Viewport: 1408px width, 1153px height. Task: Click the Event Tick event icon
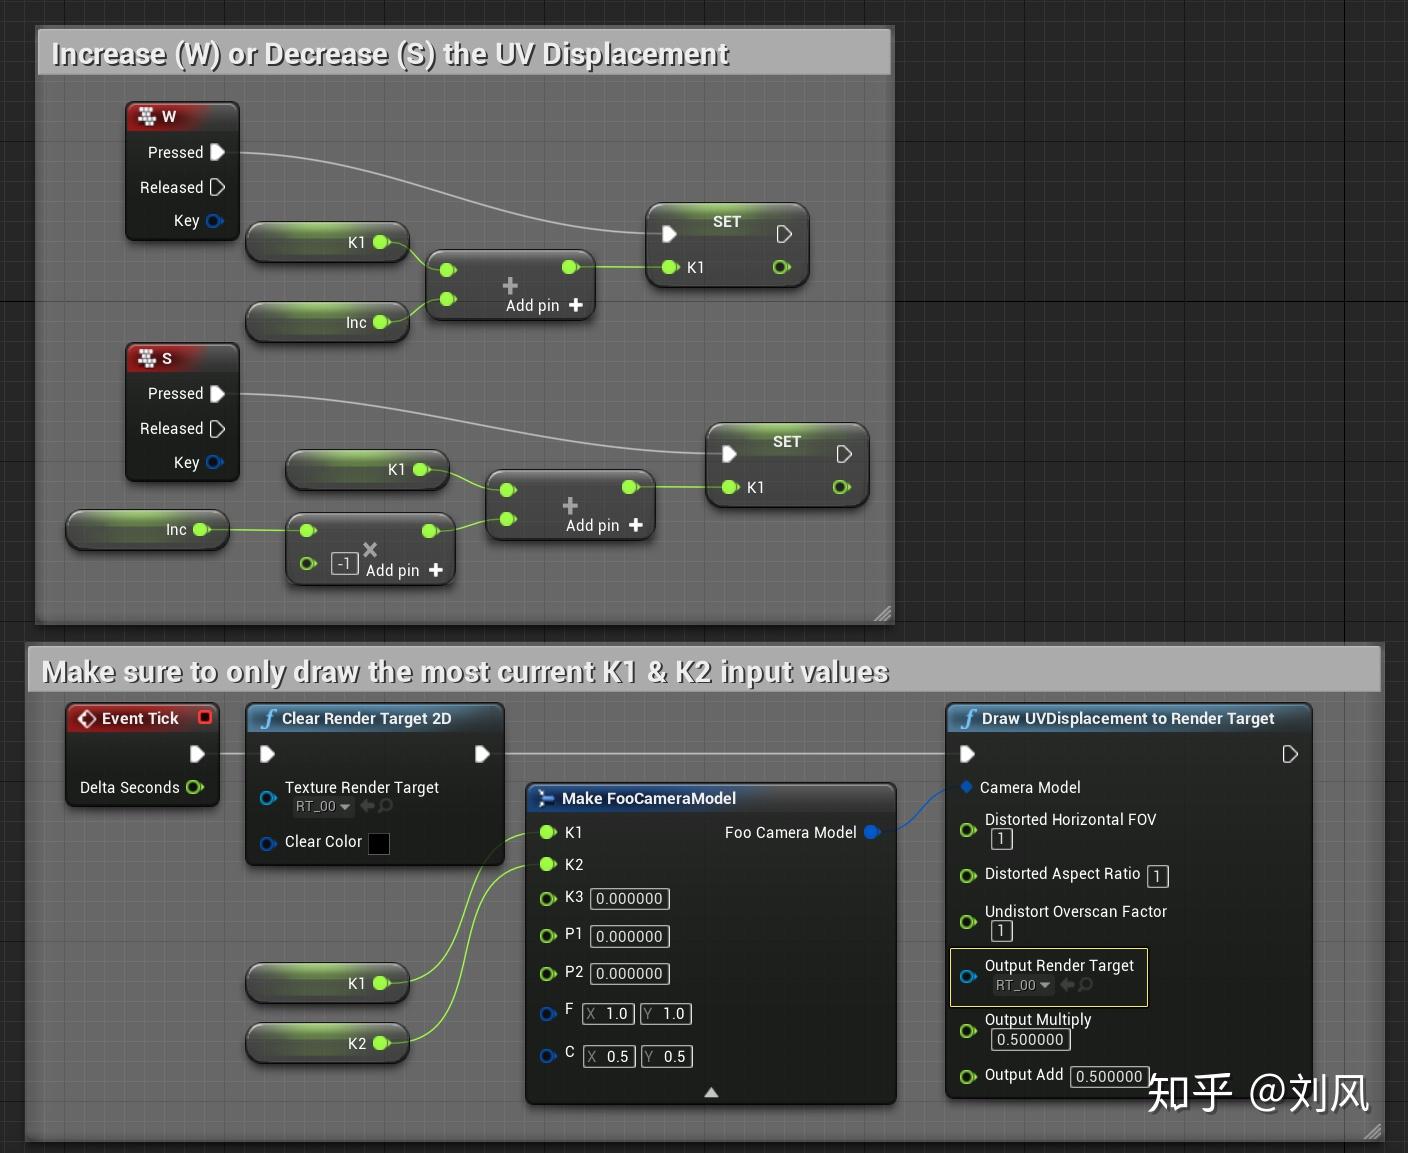point(89,718)
